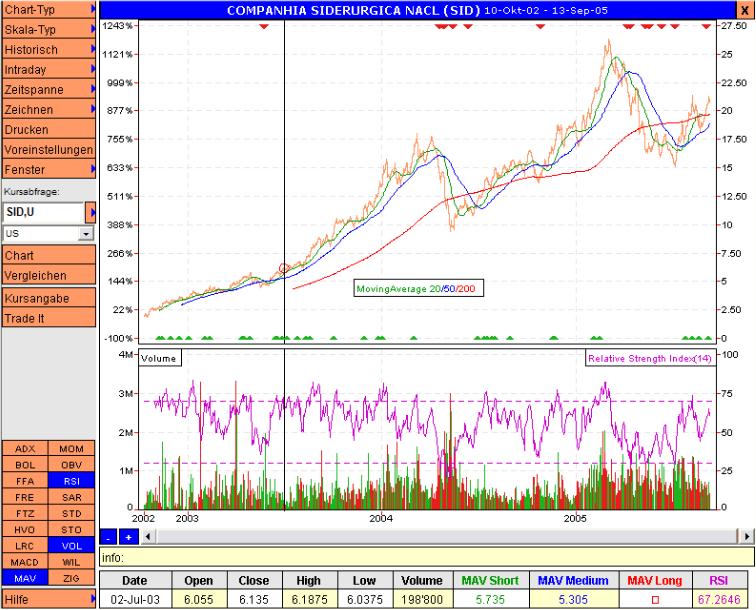Click the Drucken button
This screenshot has height=610, width=756.
coord(49,130)
